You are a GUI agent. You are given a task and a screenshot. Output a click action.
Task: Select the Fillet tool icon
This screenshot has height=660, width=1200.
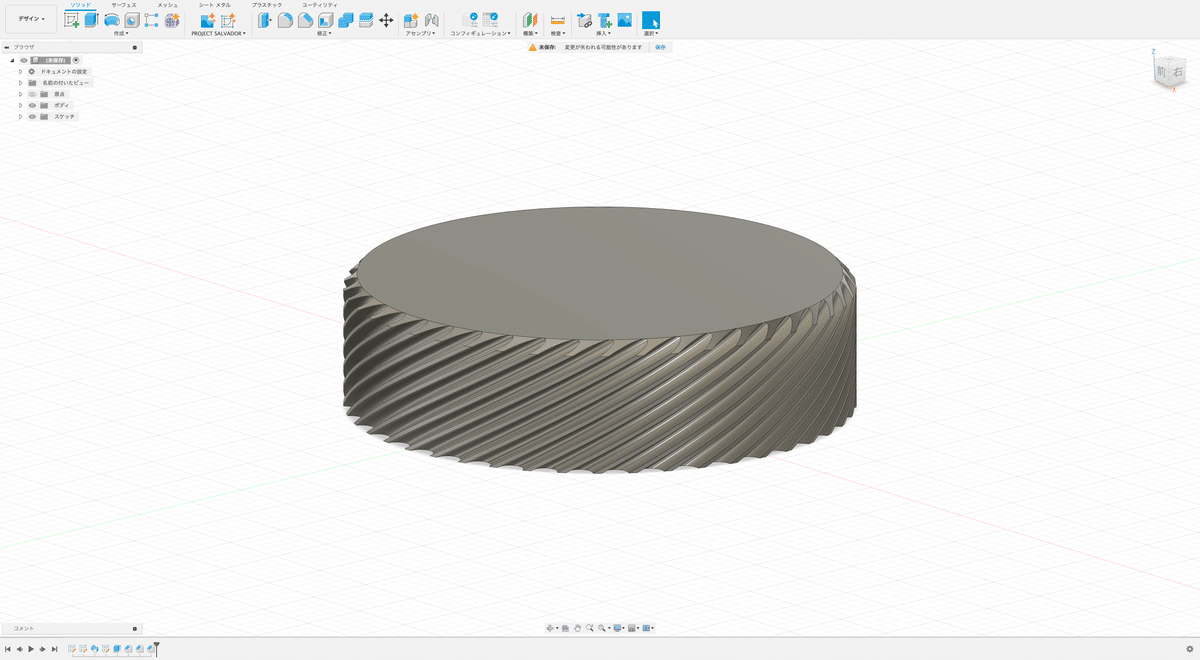click(x=285, y=20)
